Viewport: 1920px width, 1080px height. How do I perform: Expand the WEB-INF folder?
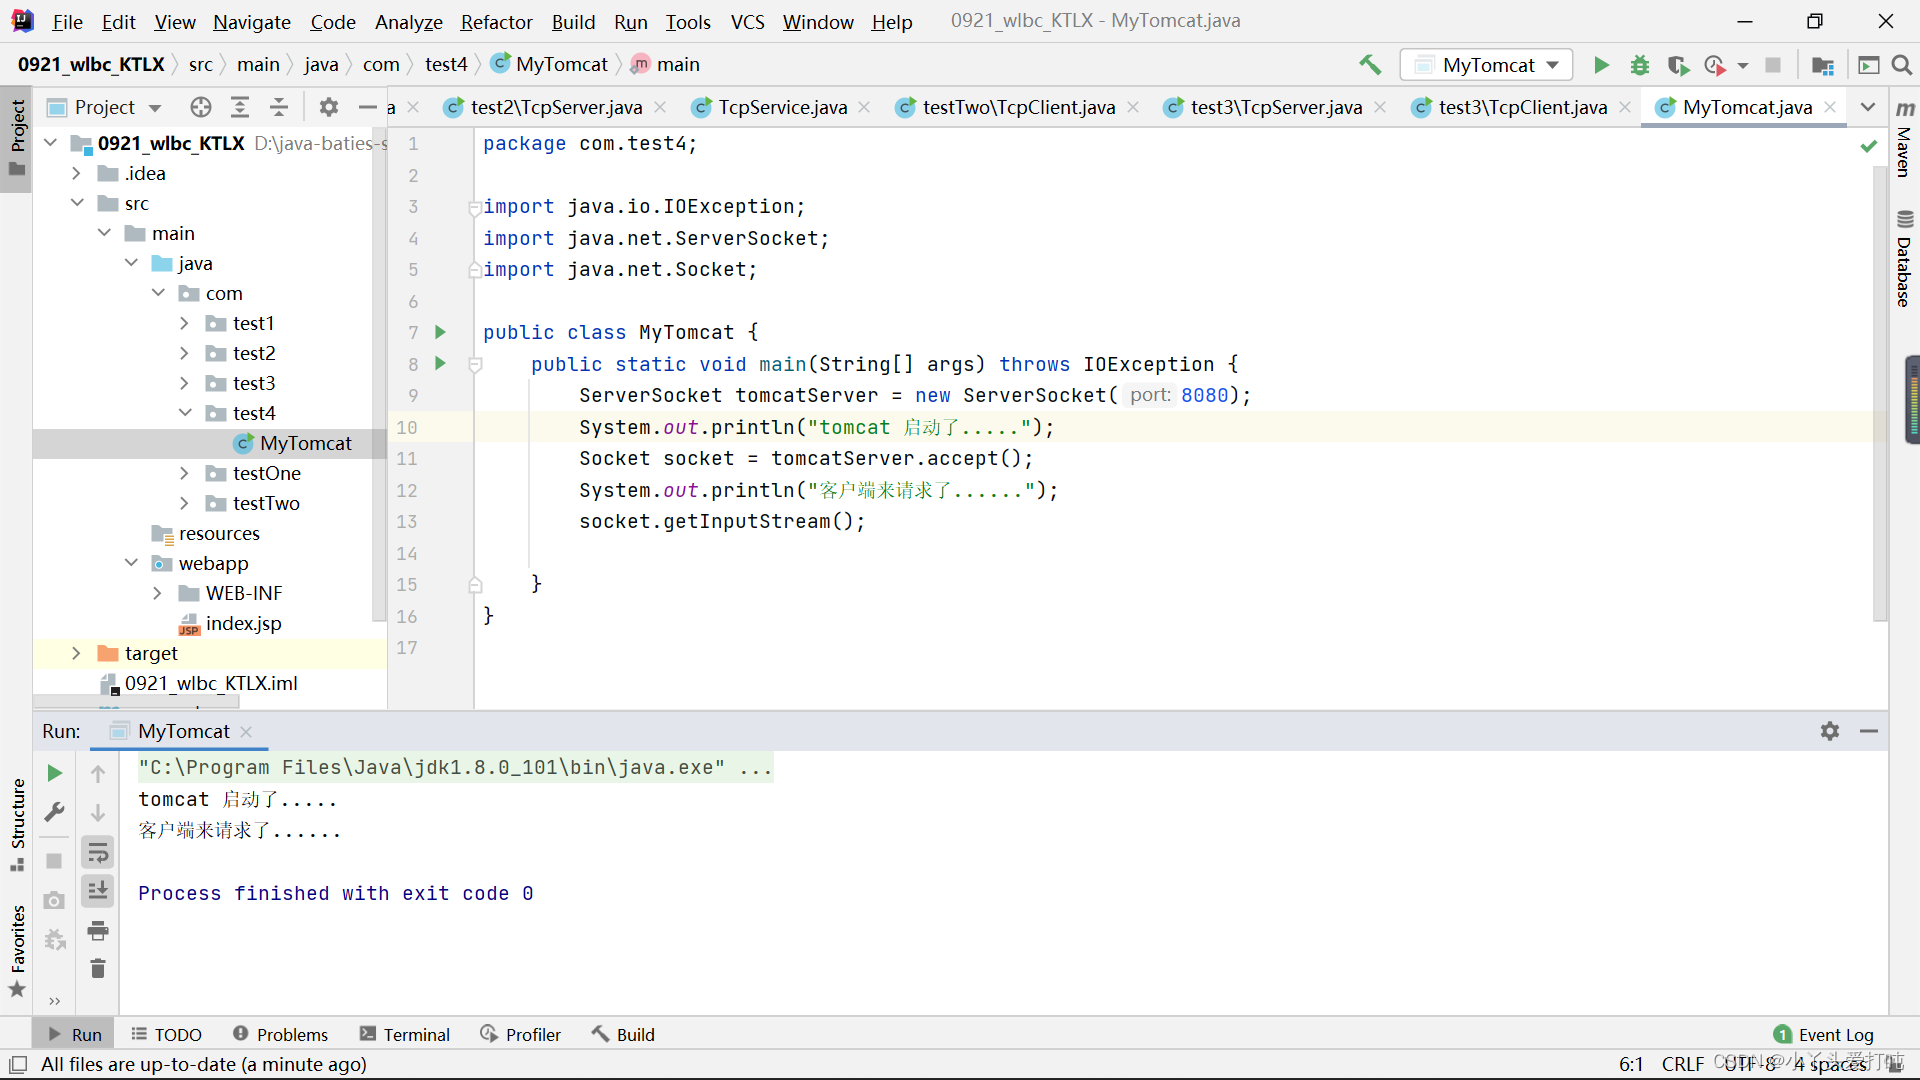coord(157,593)
